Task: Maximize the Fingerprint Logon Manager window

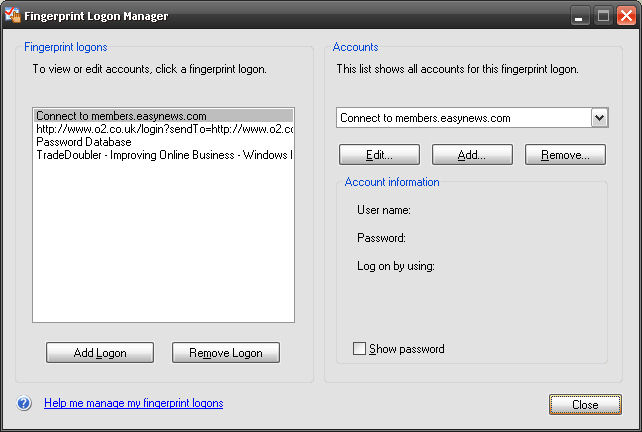Action: point(603,16)
